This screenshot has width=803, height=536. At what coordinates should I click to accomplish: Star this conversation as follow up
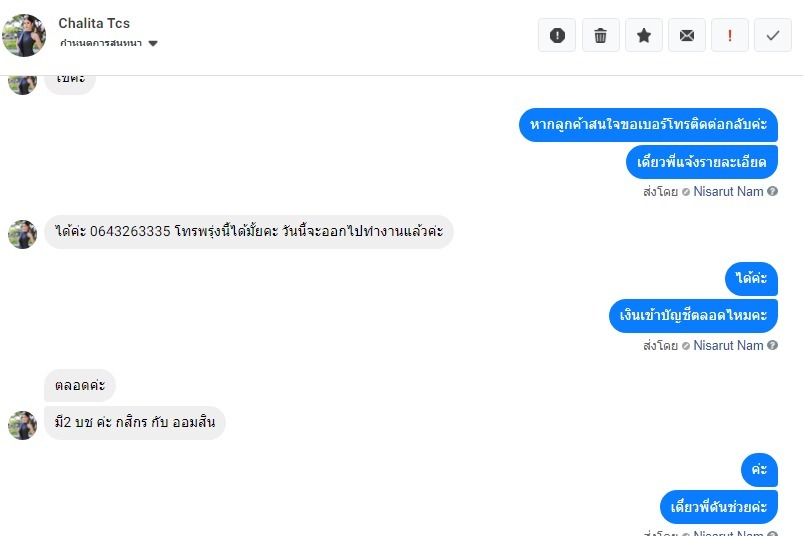(x=644, y=35)
